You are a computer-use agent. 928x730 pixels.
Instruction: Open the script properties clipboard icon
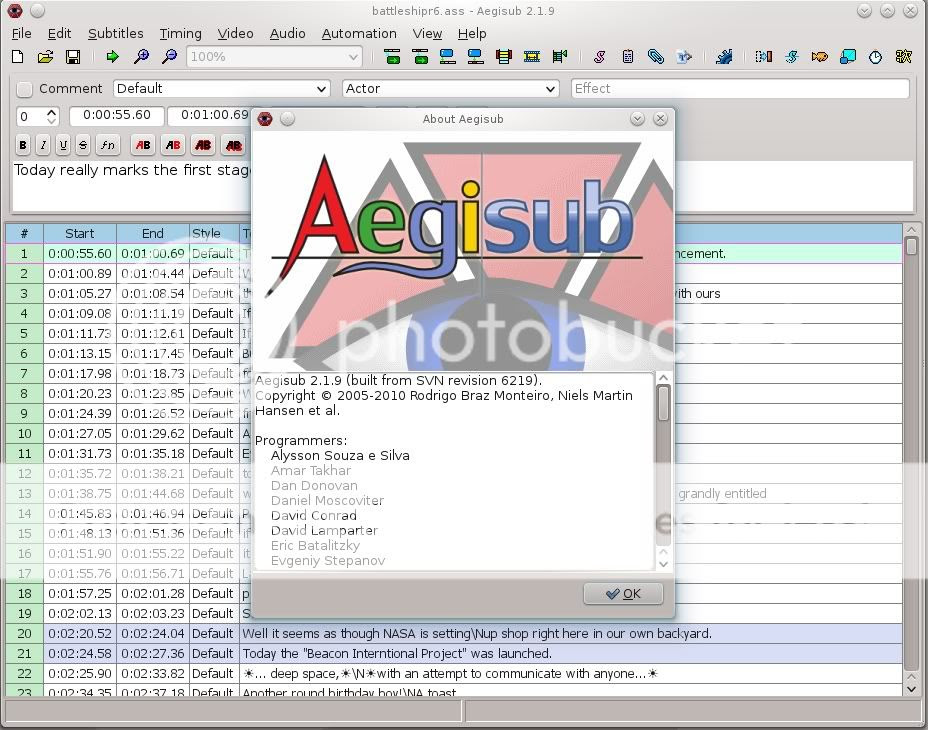[x=628, y=57]
